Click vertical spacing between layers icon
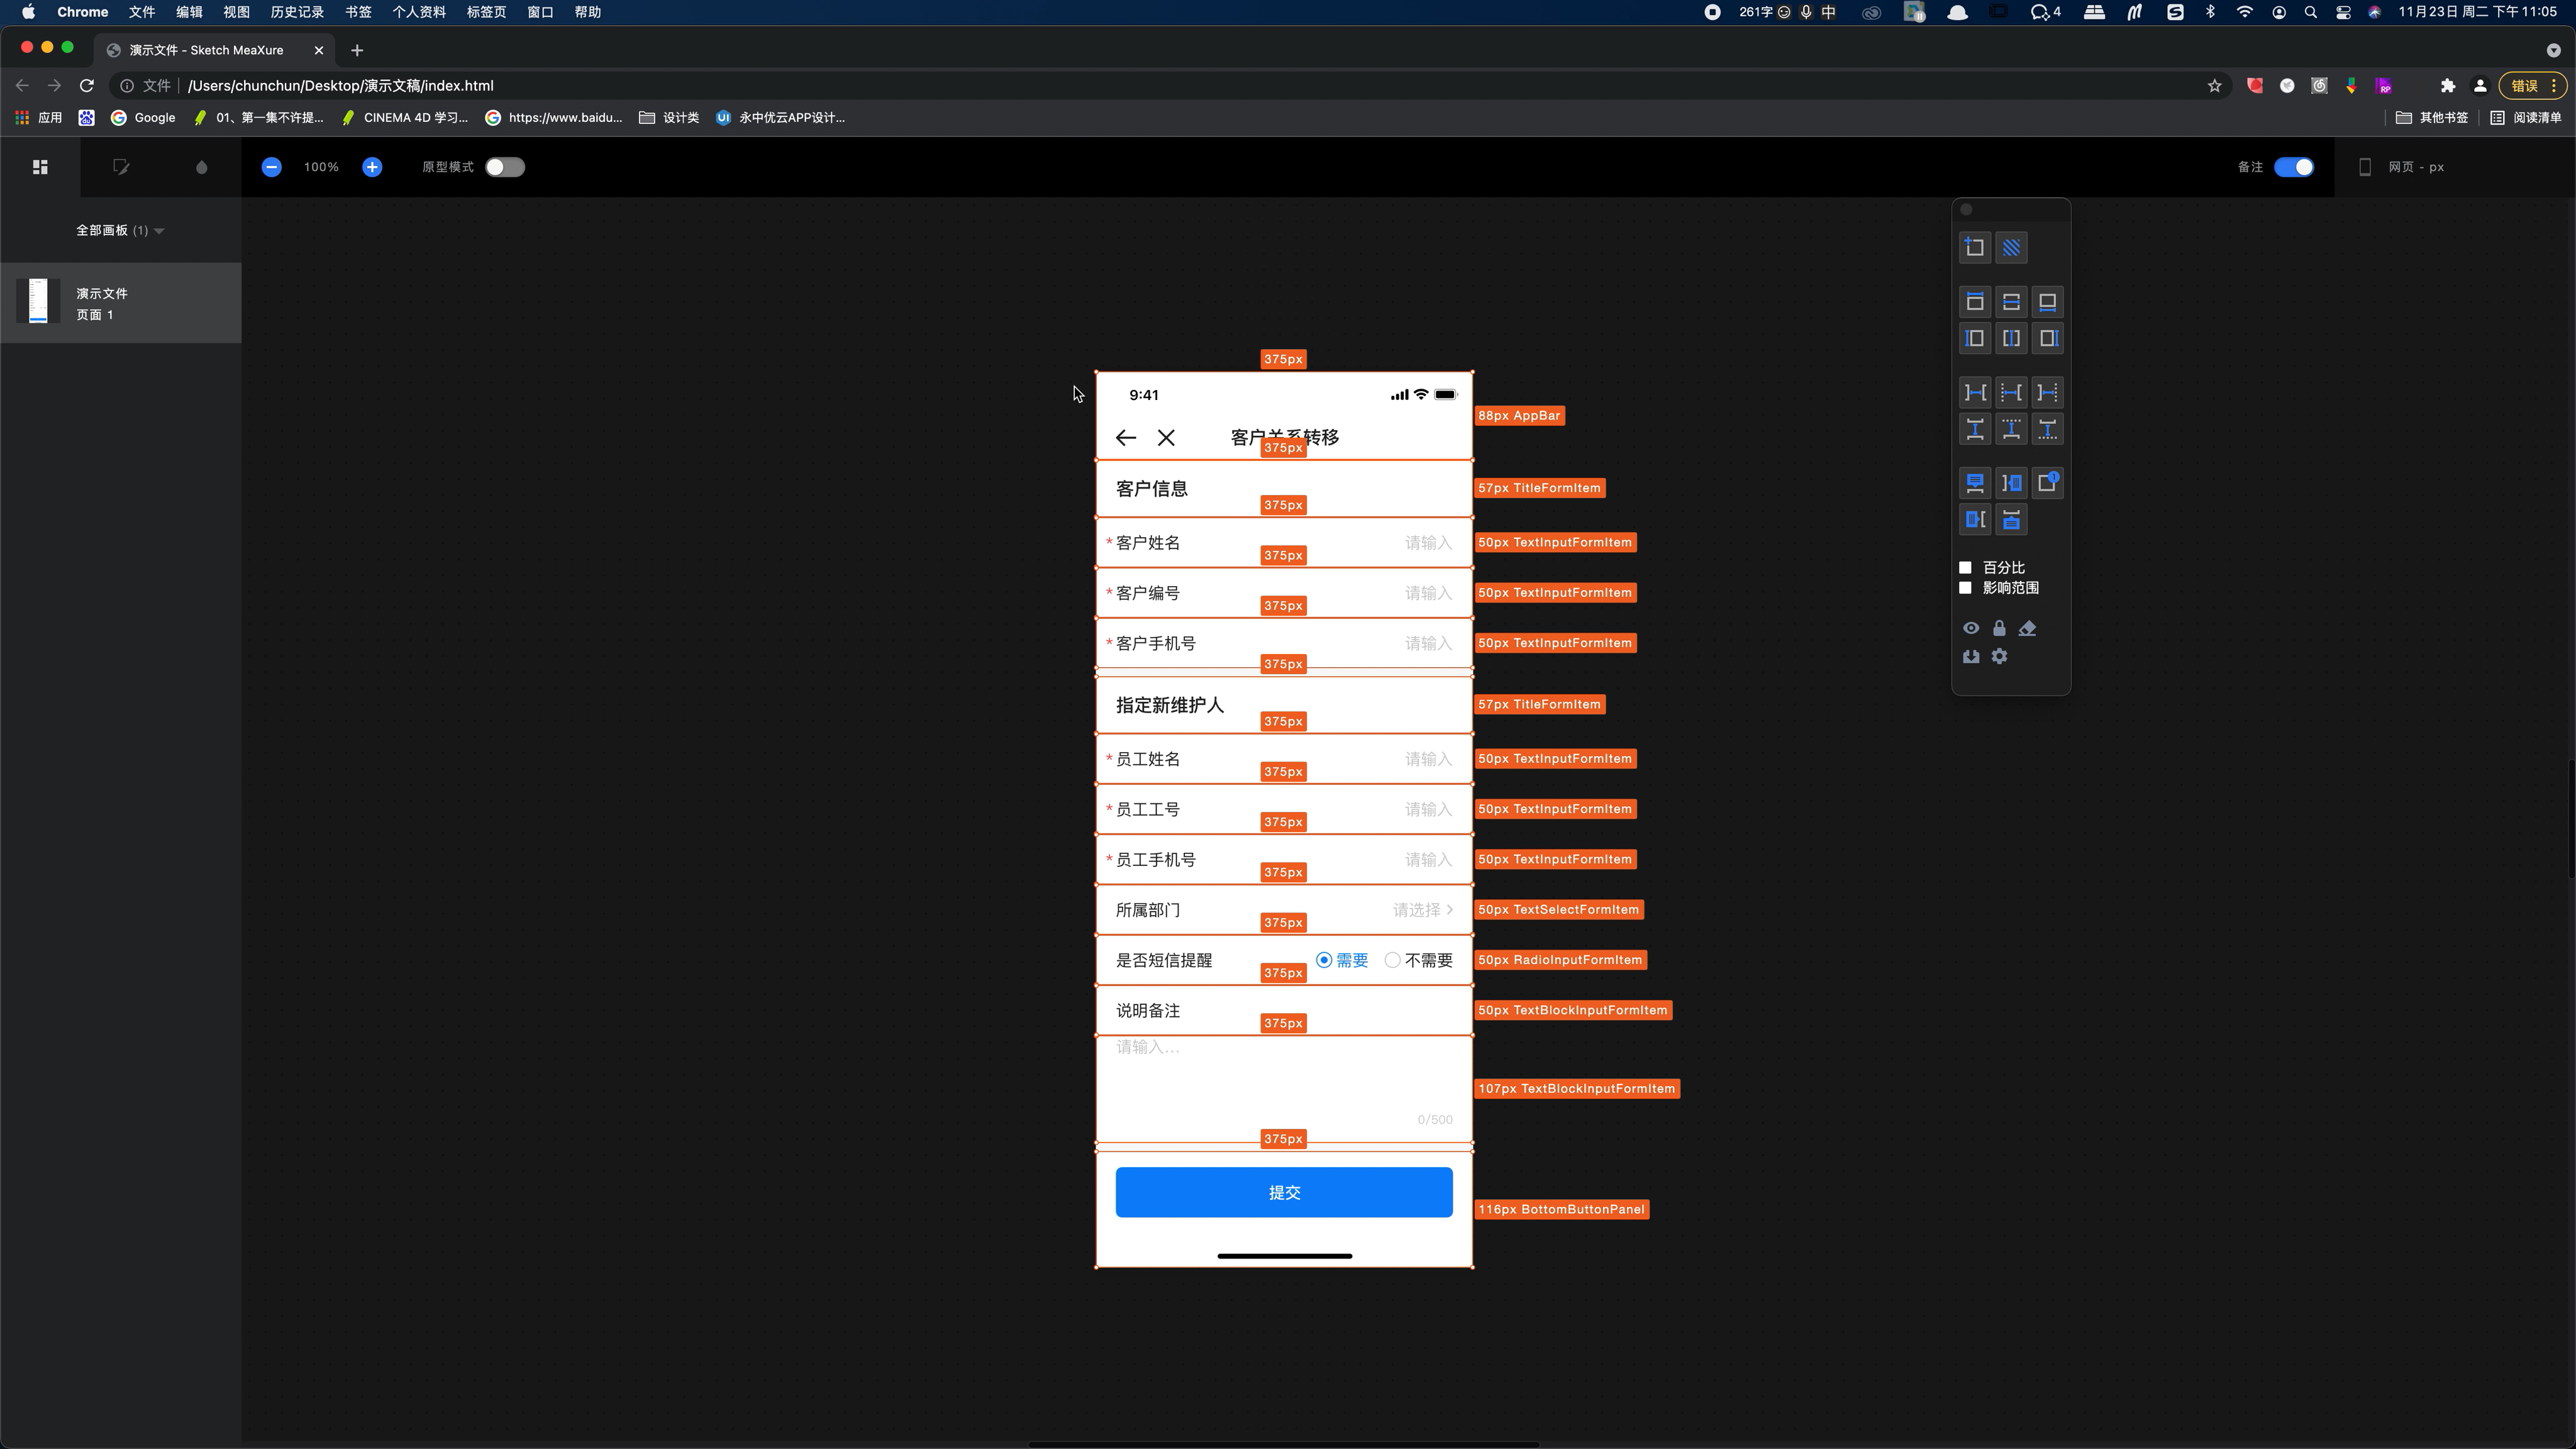The height and width of the screenshot is (1449, 2576). click(1975, 429)
